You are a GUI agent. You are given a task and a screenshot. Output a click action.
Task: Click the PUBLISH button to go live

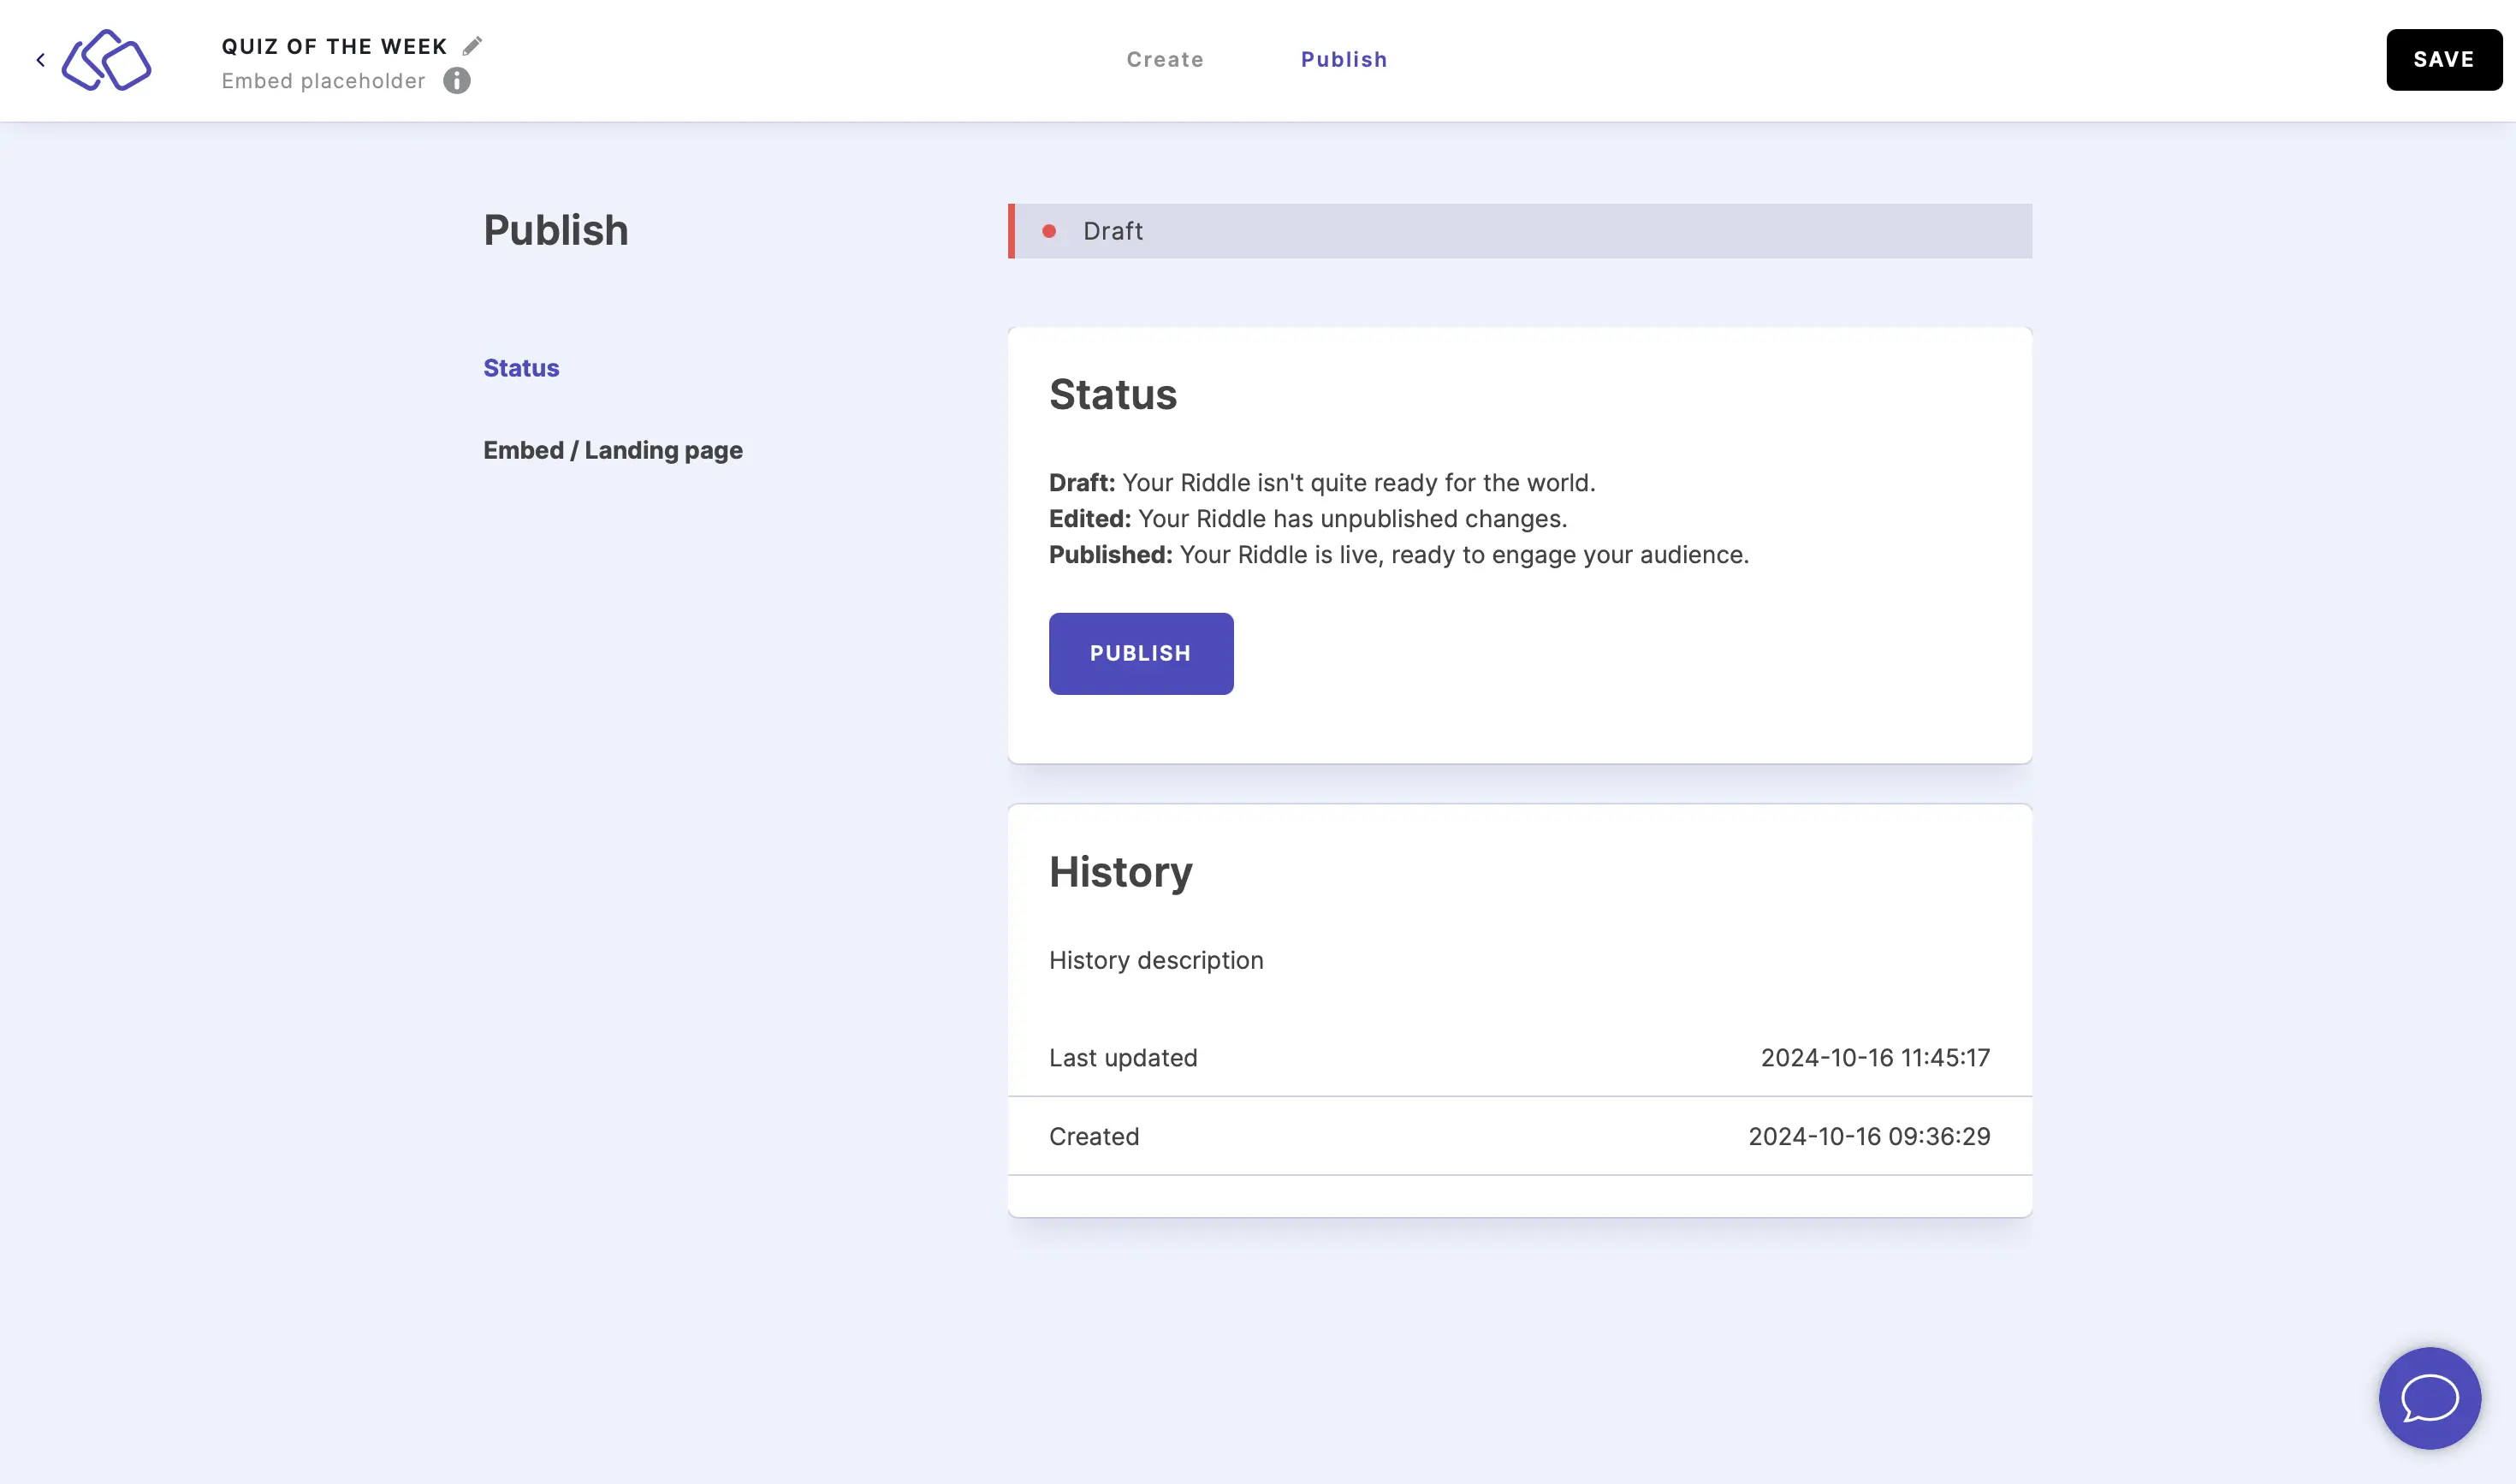click(1141, 654)
